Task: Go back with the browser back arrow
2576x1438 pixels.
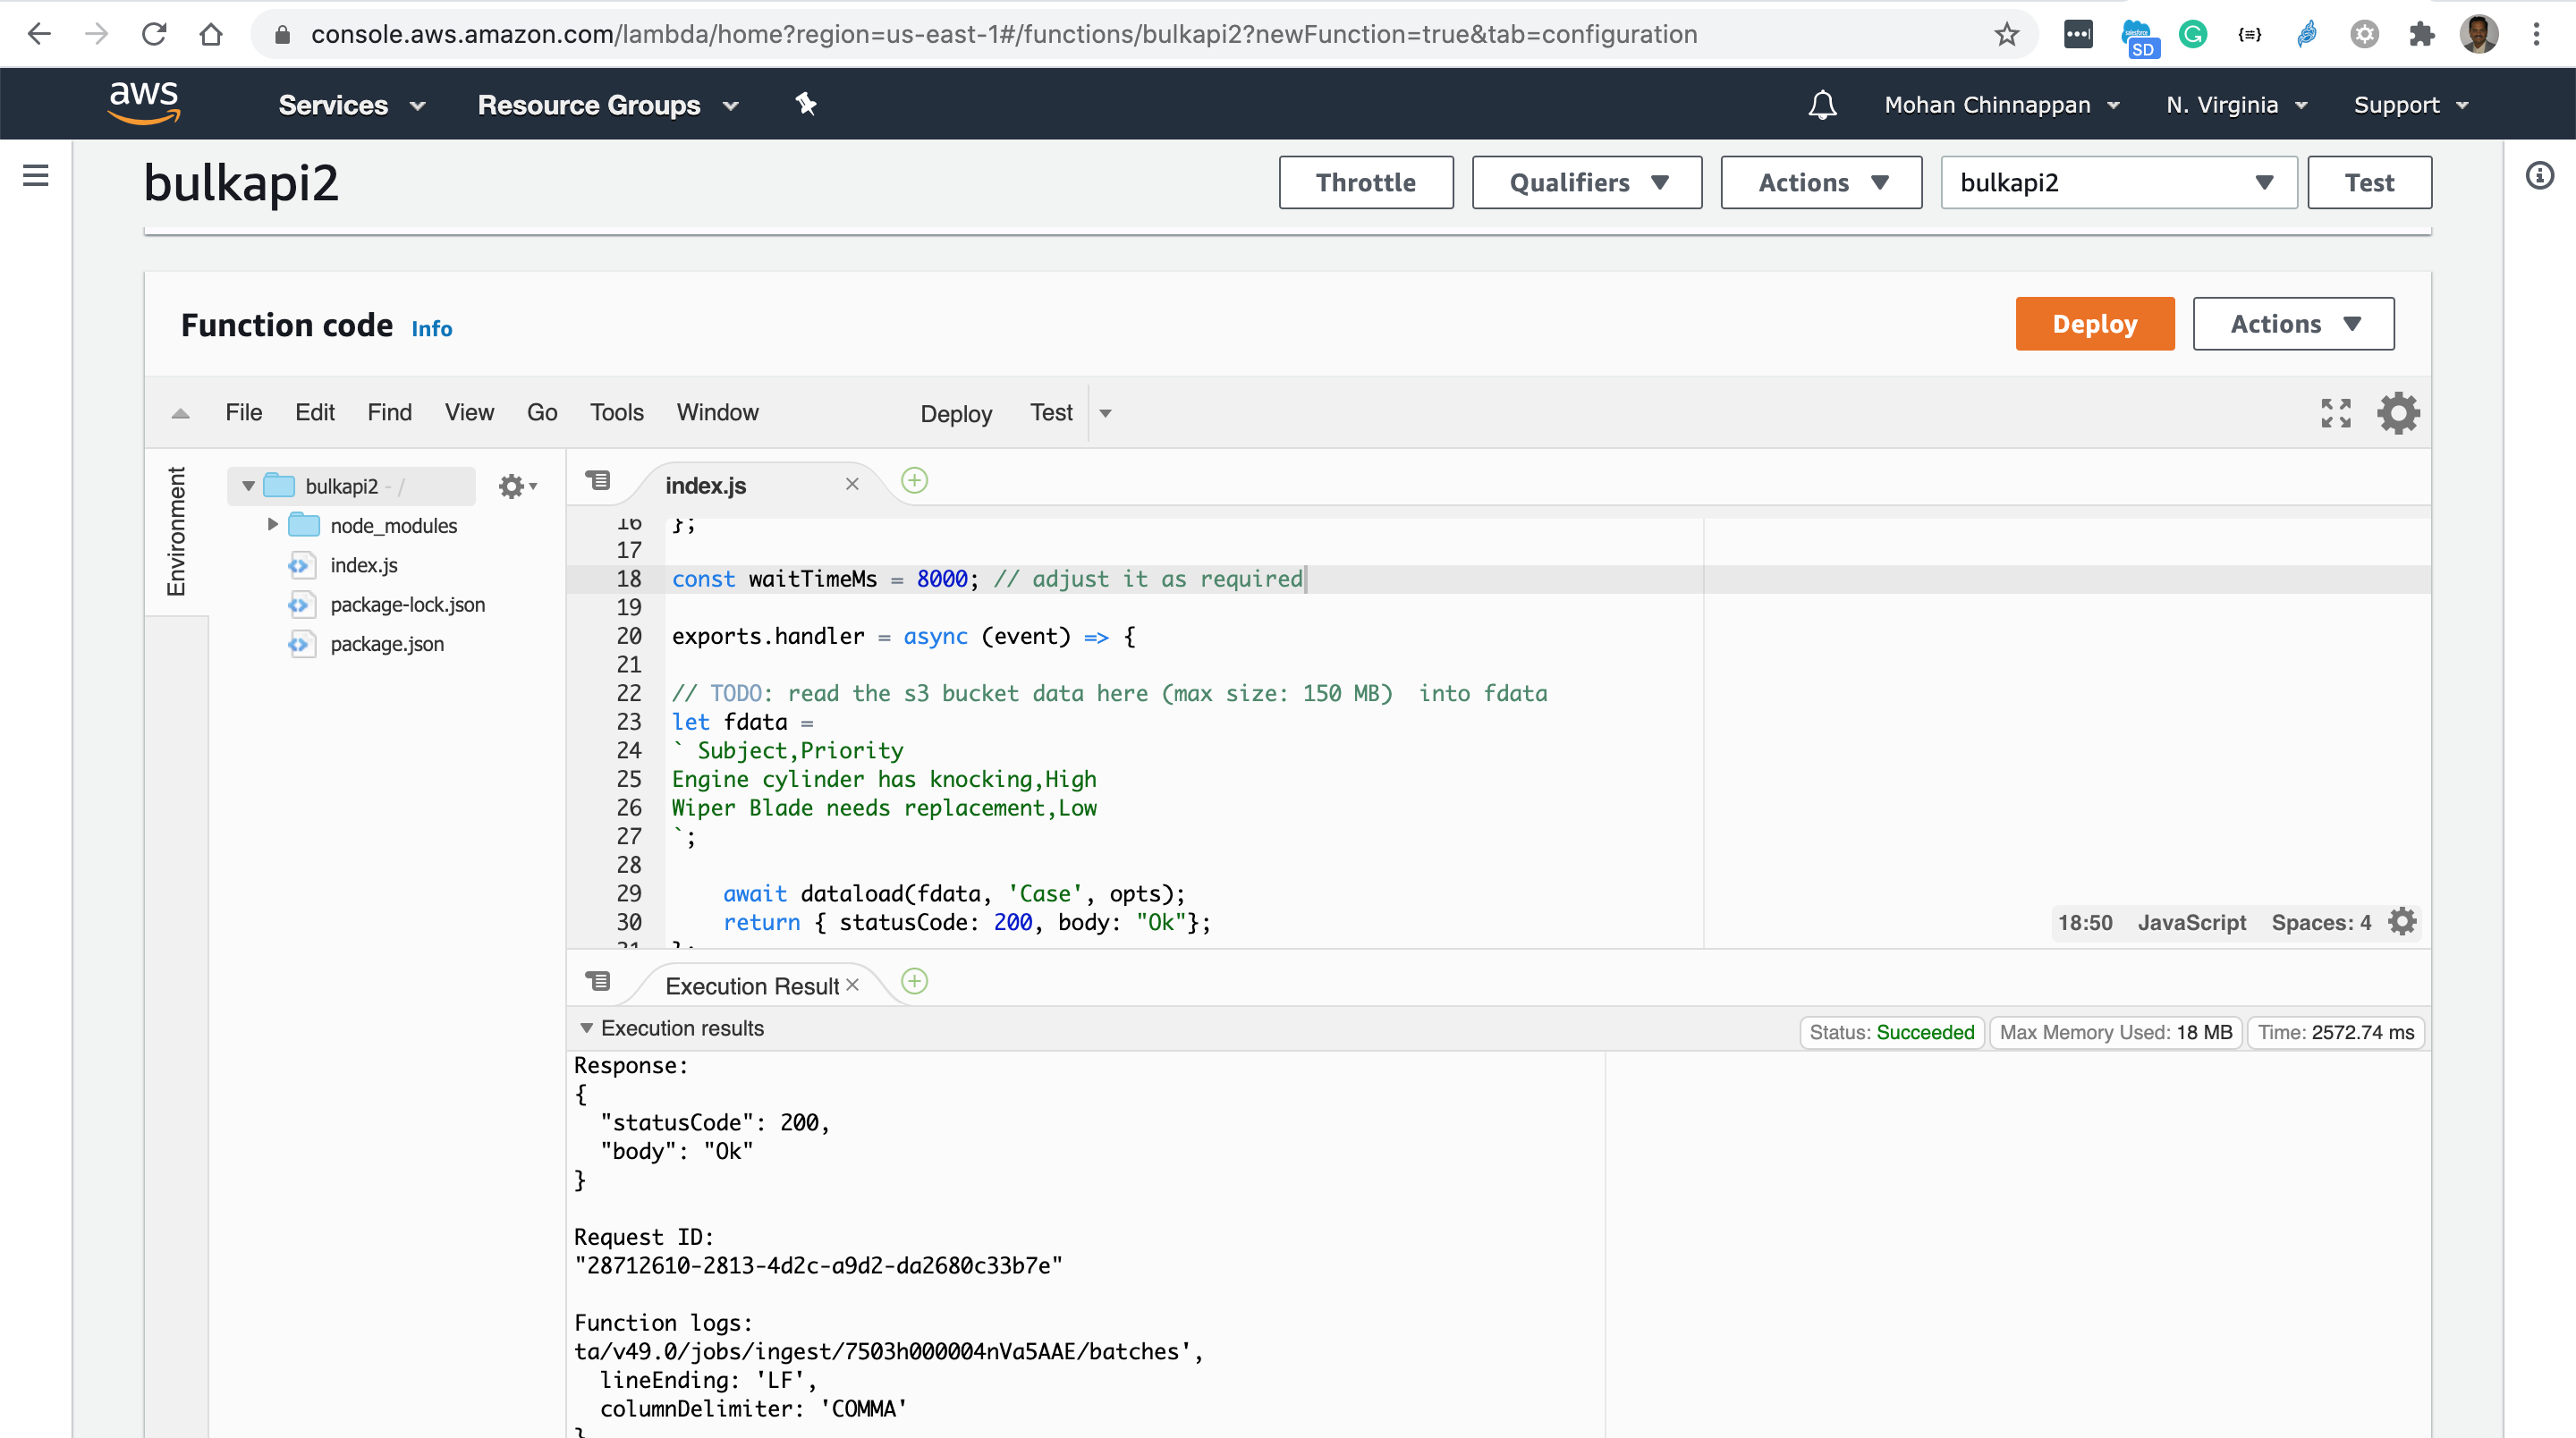Action: tap(39, 34)
